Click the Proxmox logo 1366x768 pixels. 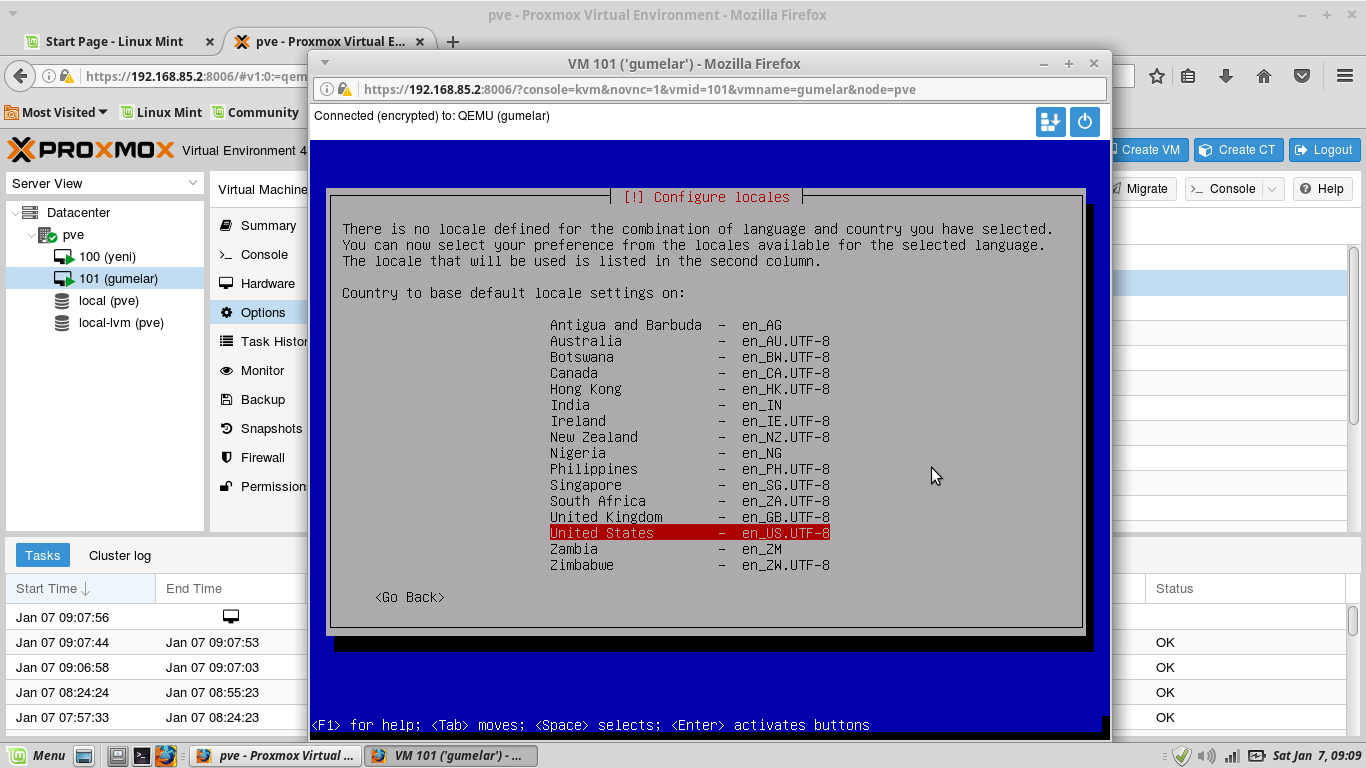(x=91, y=150)
